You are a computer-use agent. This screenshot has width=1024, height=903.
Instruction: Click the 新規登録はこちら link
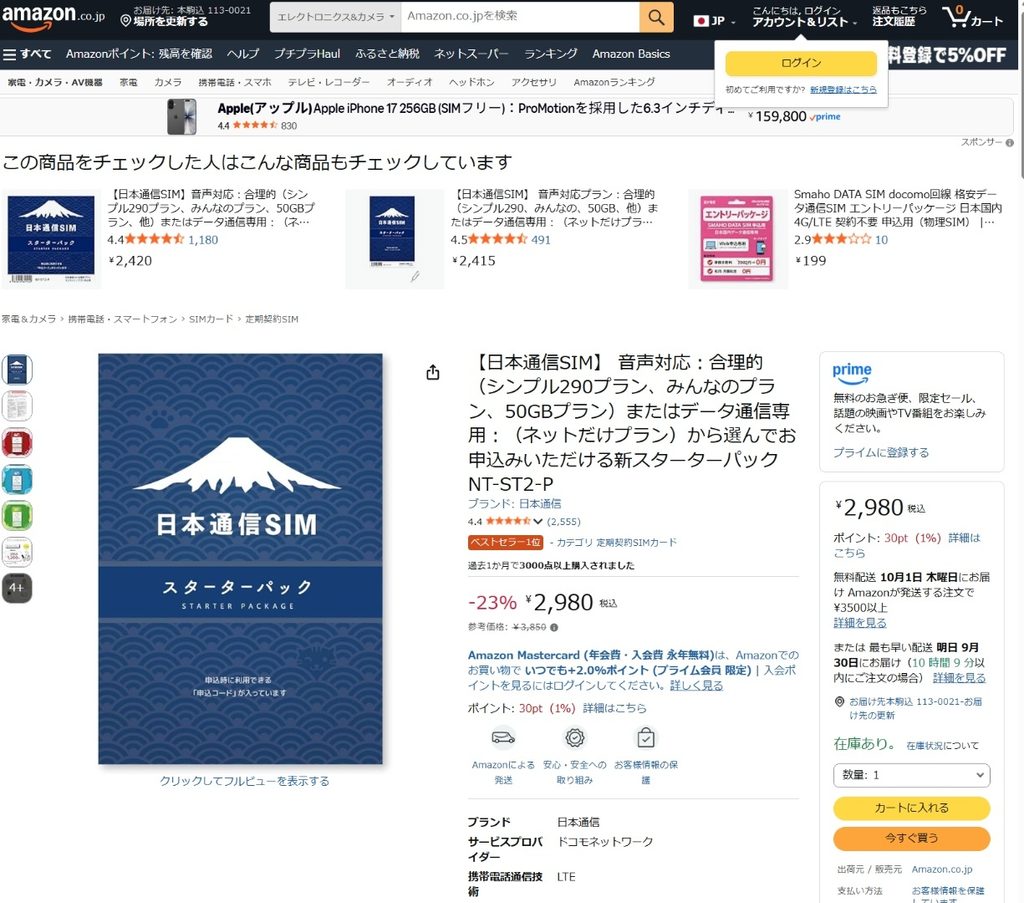[x=843, y=89]
